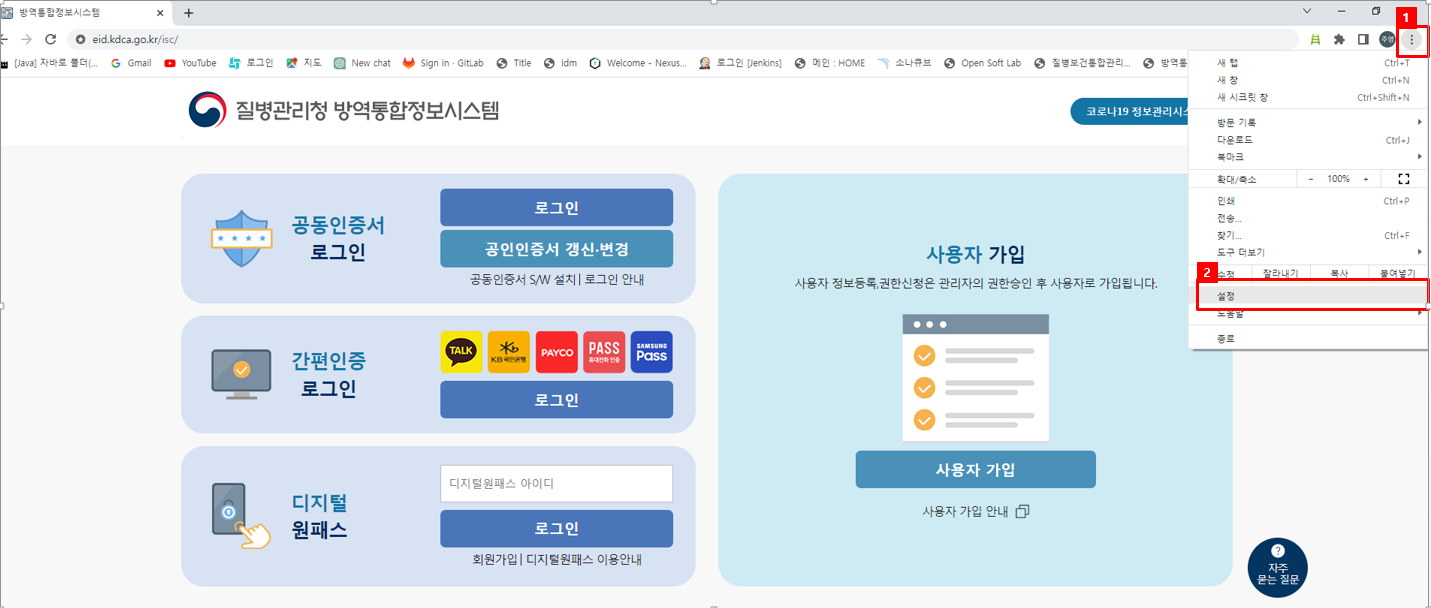The height and width of the screenshot is (608, 1431).
Task: Open the 질병보건통합관리 bookmark
Action: 1083,63
